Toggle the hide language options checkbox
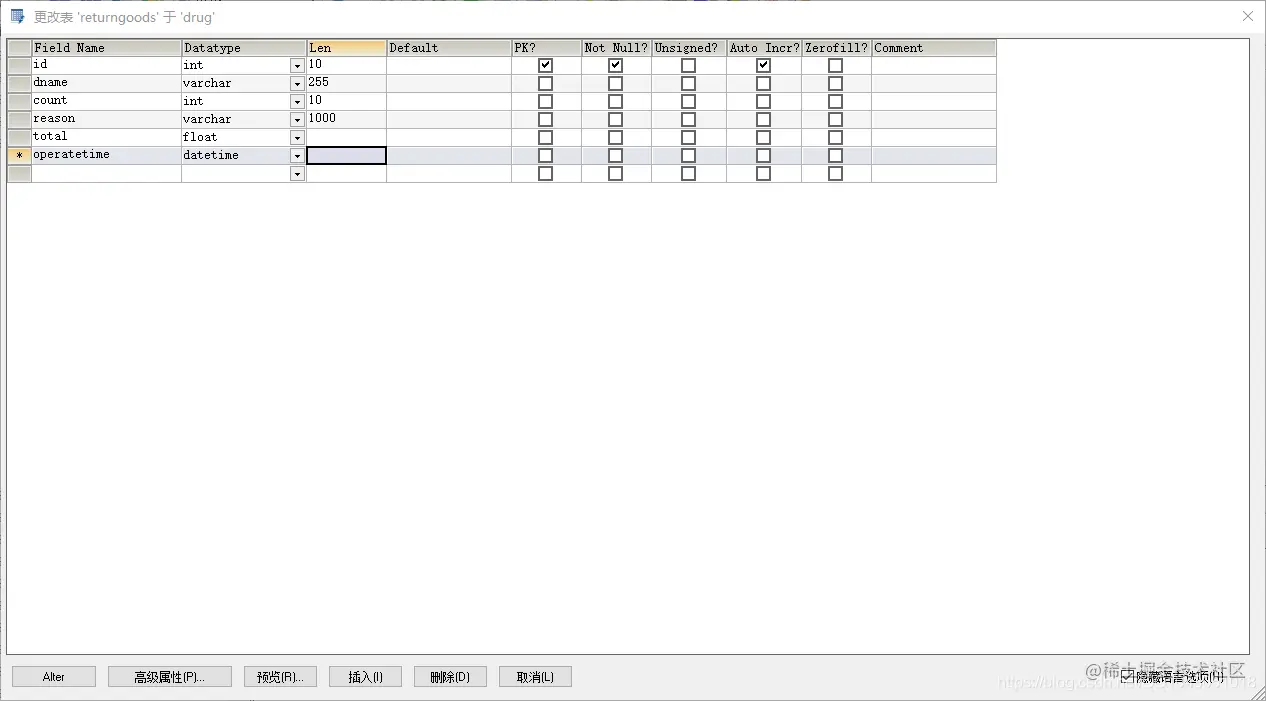The width and height of the screenshot is (1266, 701). (1127, 676)
